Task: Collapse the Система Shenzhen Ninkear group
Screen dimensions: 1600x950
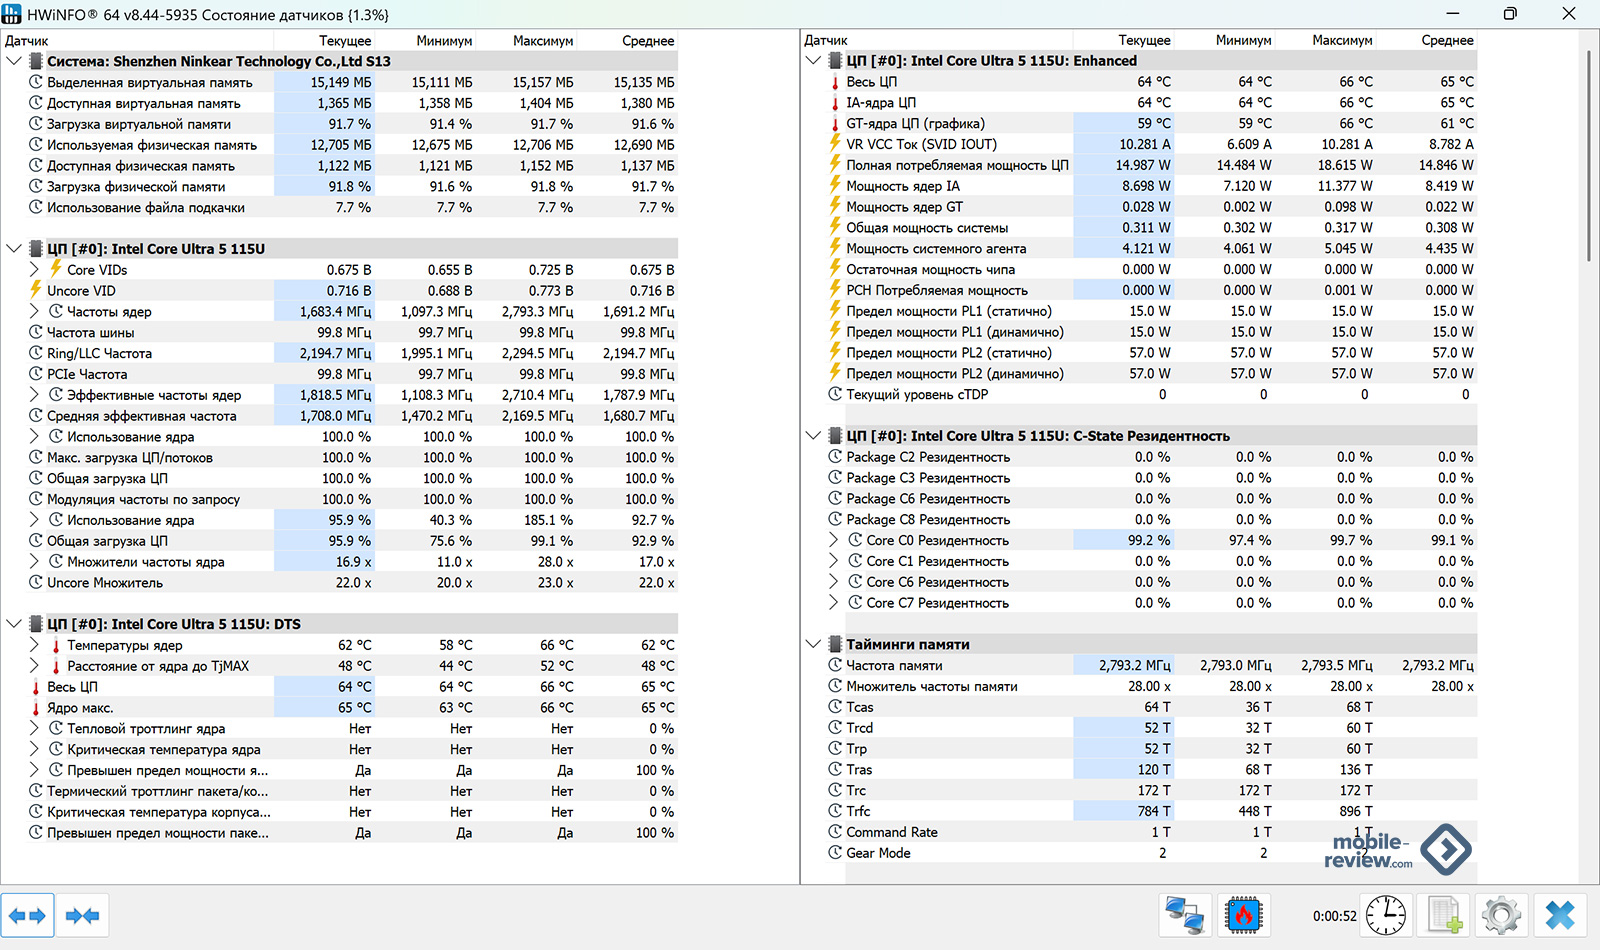Action: click(x=14, y=61)
